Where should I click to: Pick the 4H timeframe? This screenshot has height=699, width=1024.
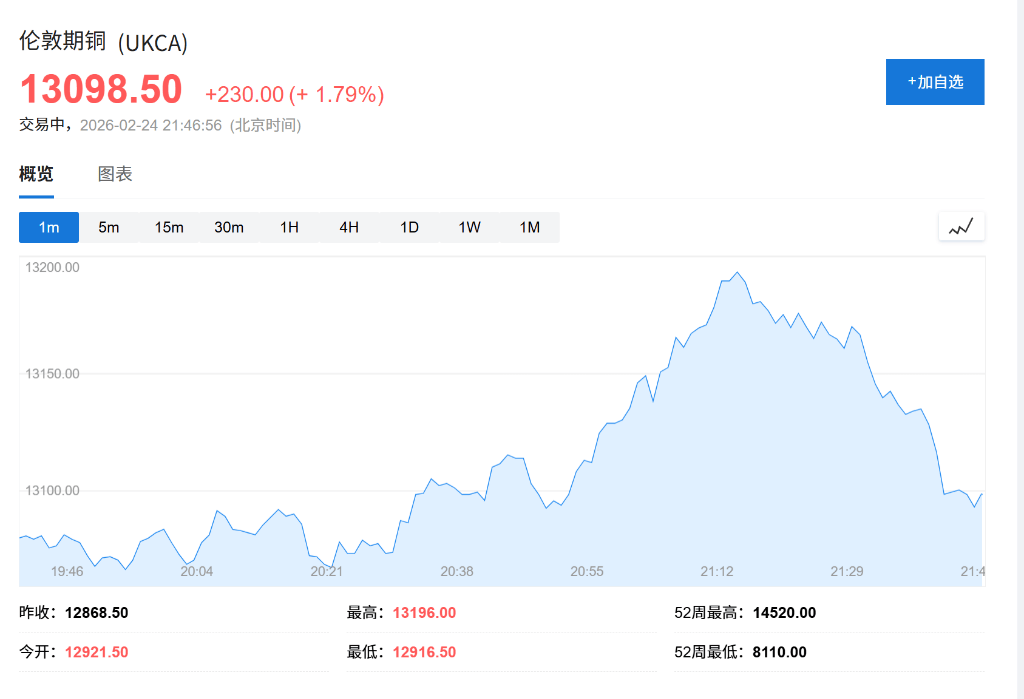tap(349, 227)
